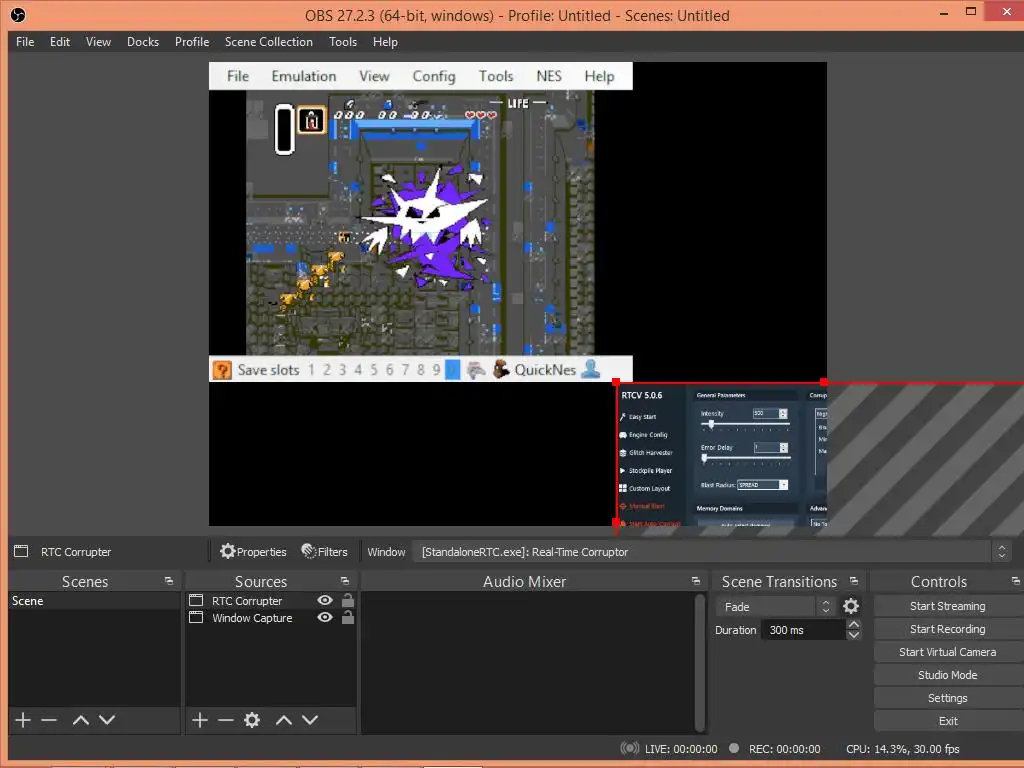Screen dimensions: 1024x768
Task: Click the QuickNes core icon in the preview
Action: click(x=501, y=370)
